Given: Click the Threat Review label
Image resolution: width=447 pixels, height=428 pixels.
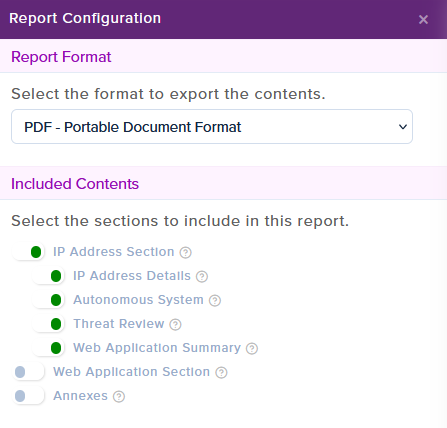Looking at the screenshot, I should (119, 324).
